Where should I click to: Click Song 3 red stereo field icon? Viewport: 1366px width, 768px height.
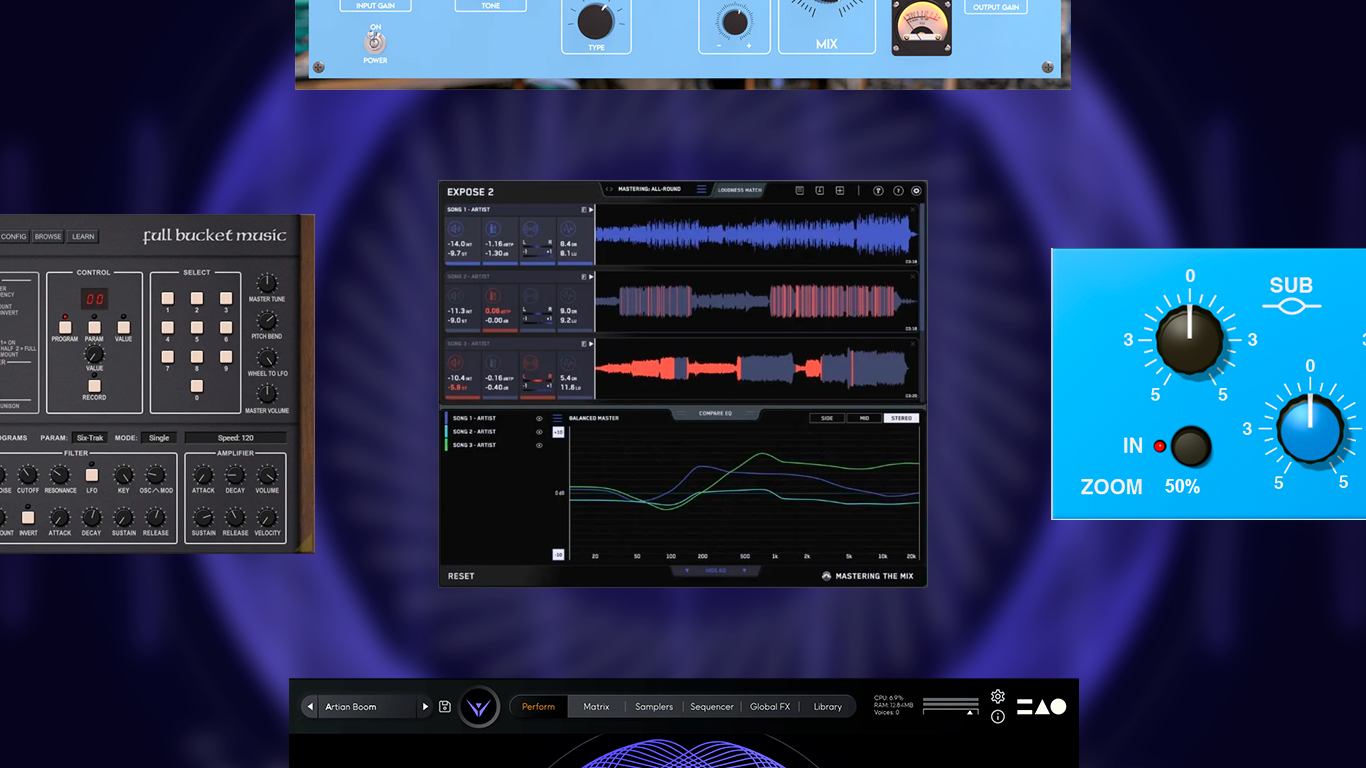click(530, 363)
